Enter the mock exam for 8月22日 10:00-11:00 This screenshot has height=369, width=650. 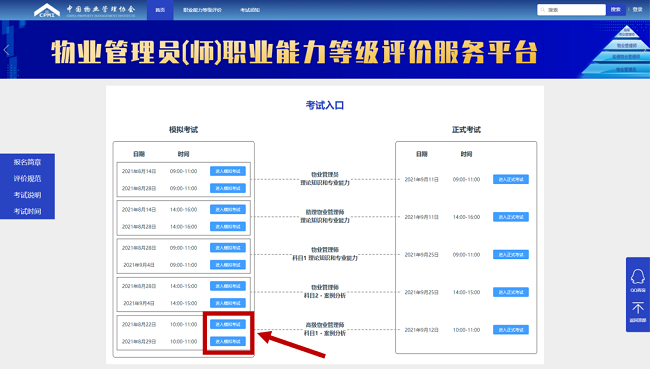coord(228,324)
